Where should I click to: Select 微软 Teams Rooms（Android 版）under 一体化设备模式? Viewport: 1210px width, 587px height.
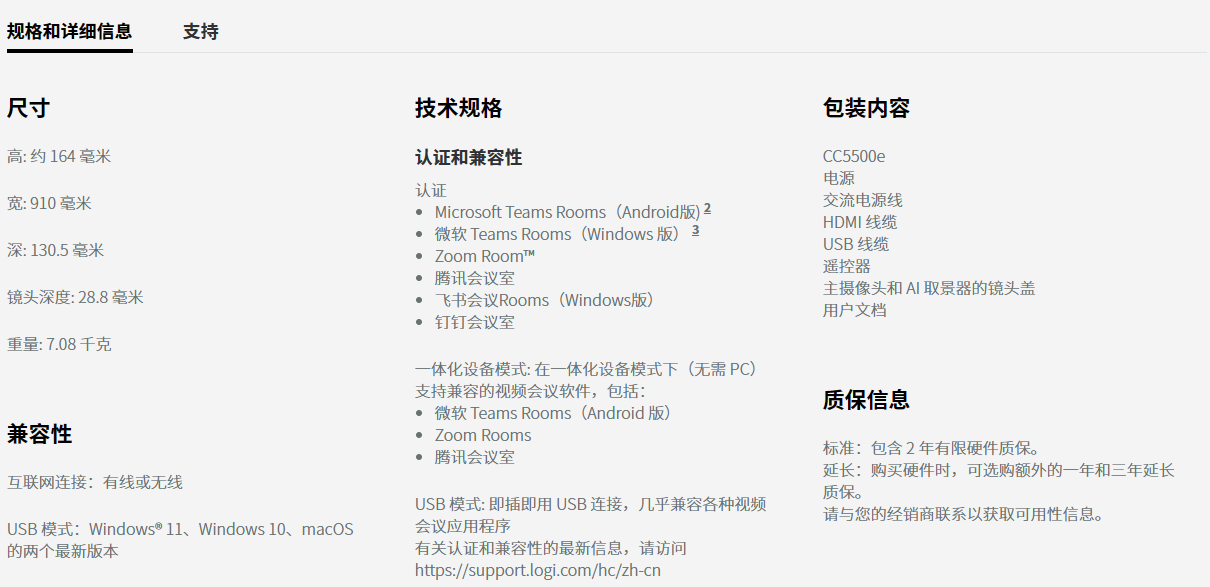pyautogui.click(x=554, y=413)
